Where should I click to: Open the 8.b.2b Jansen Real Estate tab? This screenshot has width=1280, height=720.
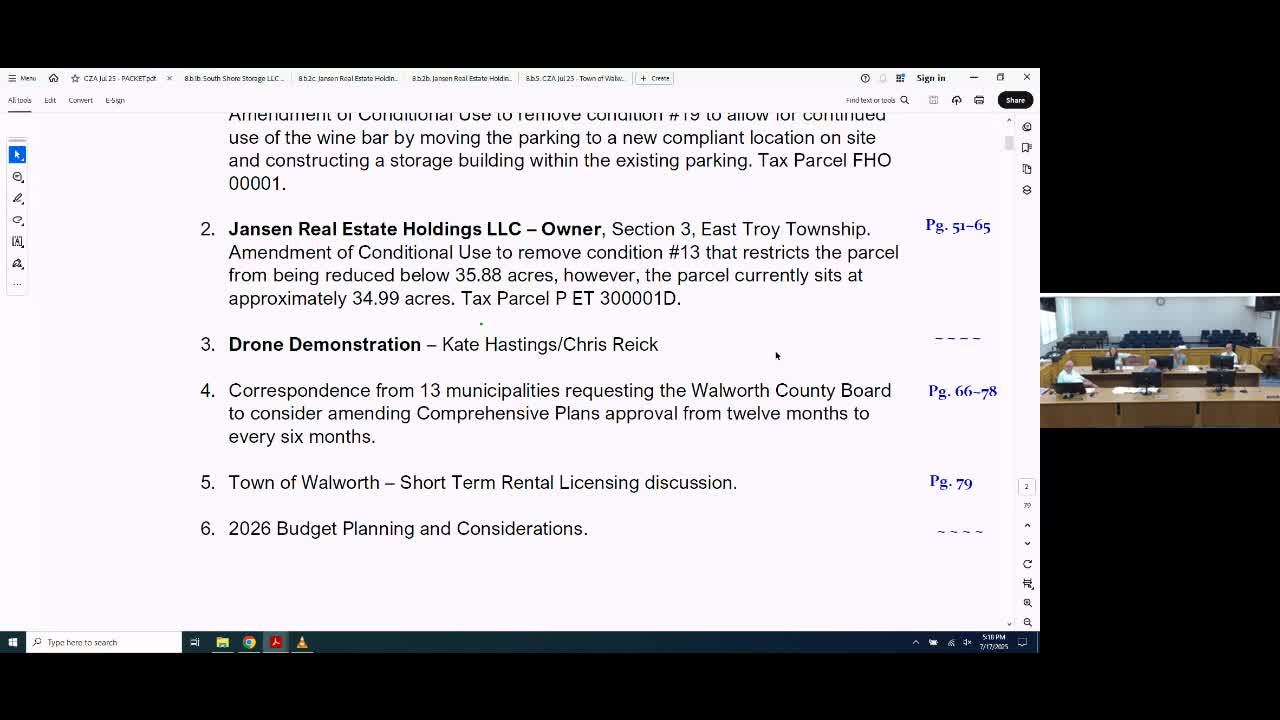coord(462,78)
